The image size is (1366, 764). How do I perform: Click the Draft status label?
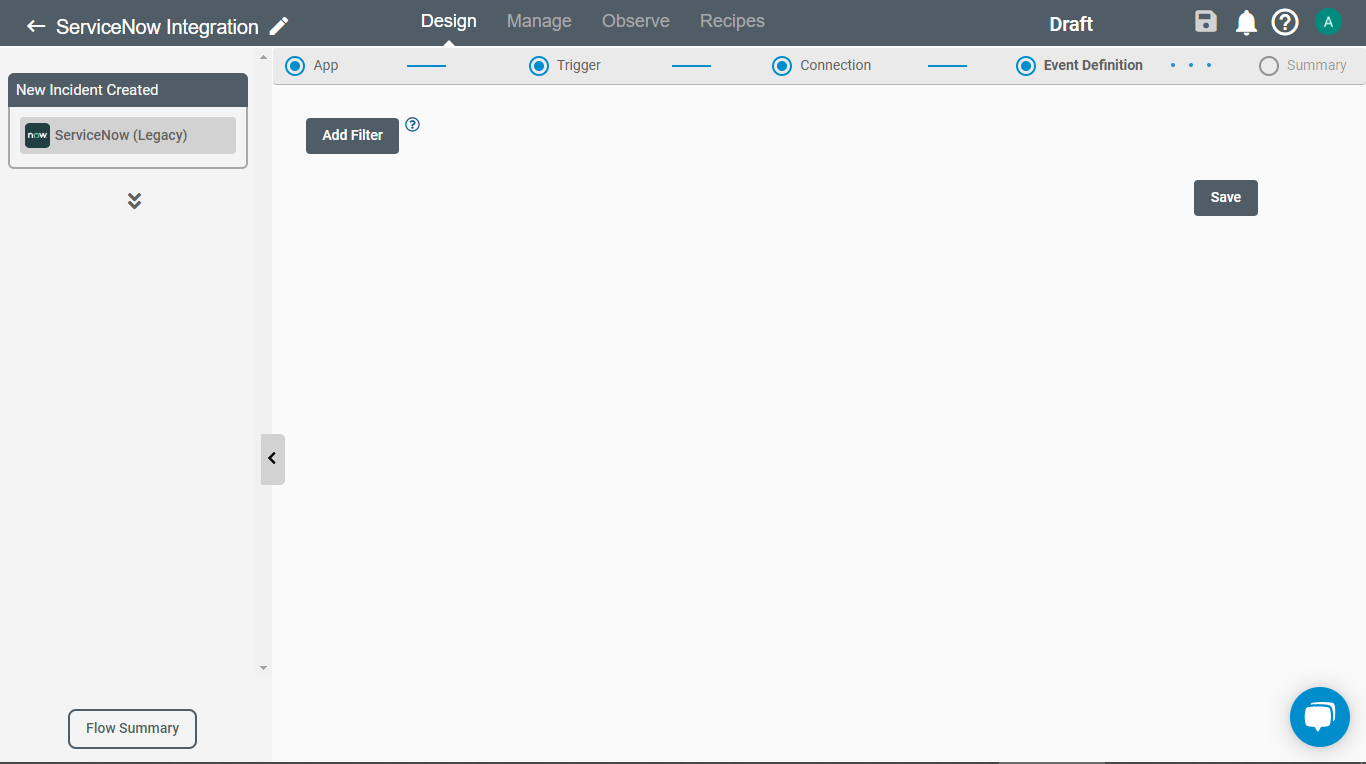coord(1071,24)
